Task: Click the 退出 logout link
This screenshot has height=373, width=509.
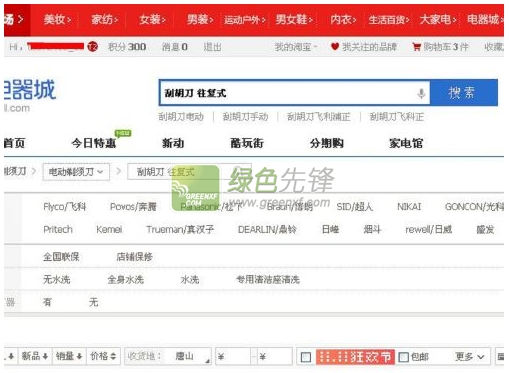Action: [212, 47]
